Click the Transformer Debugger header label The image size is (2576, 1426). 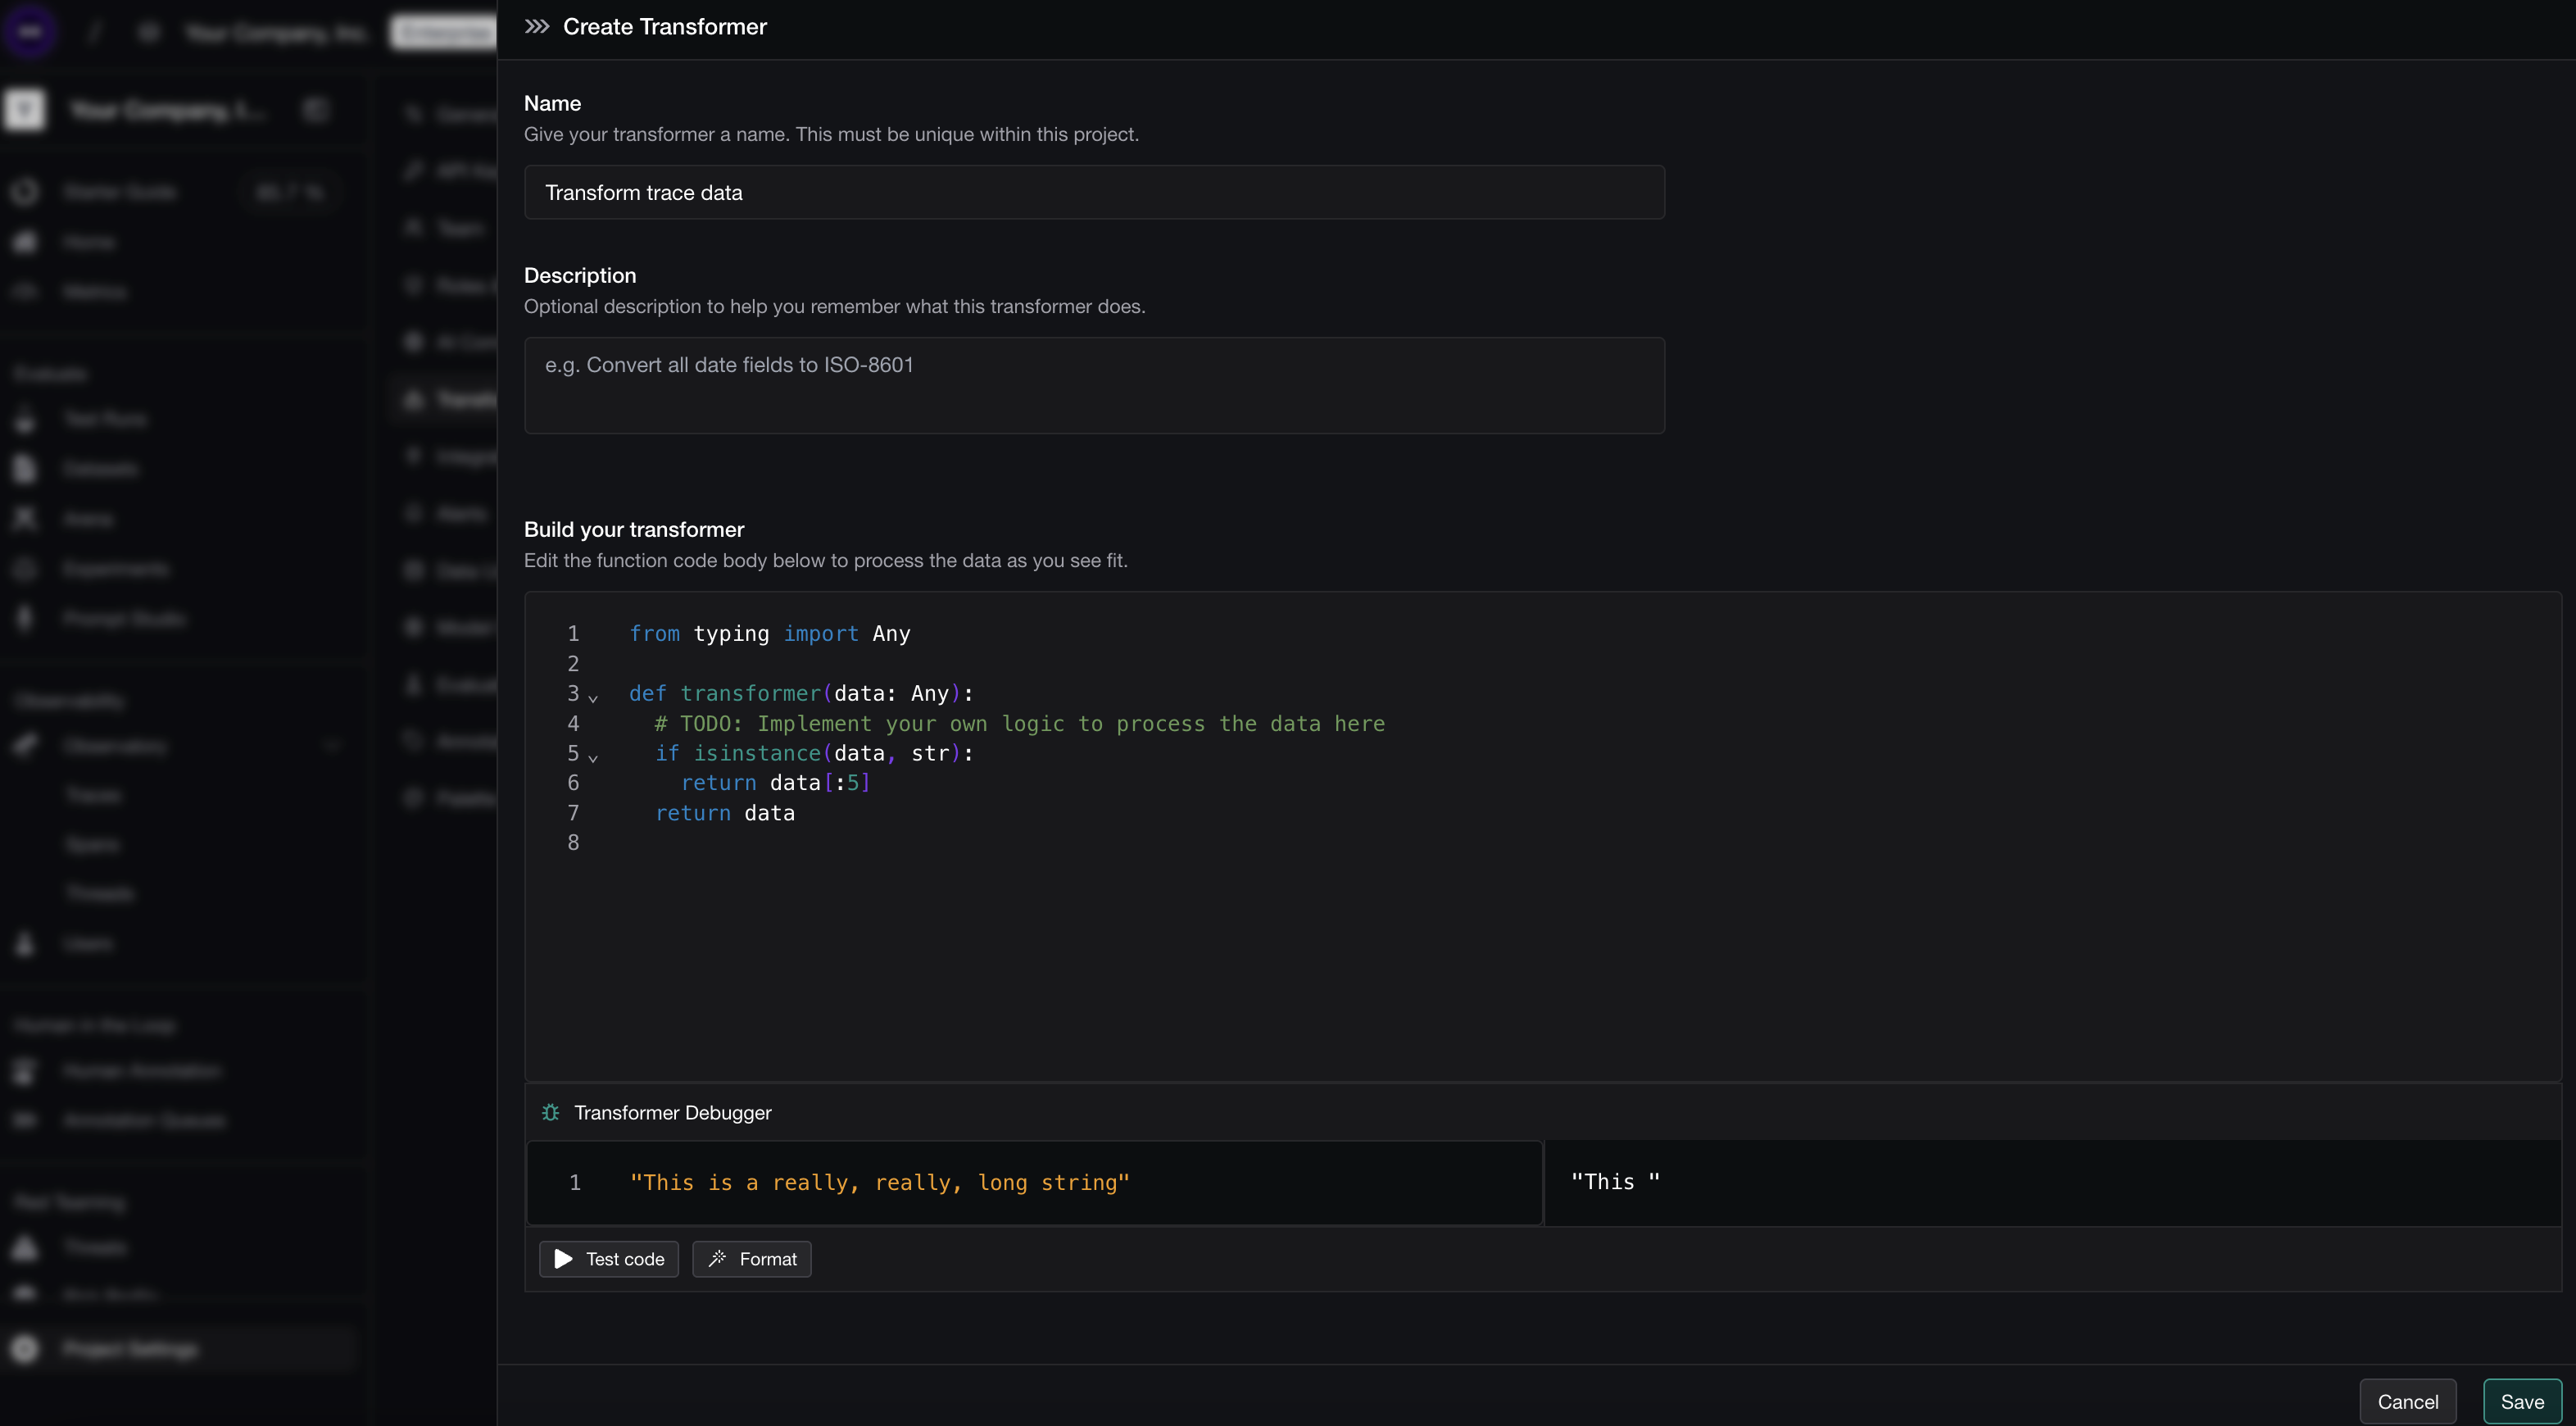[x=672, y=1112]
